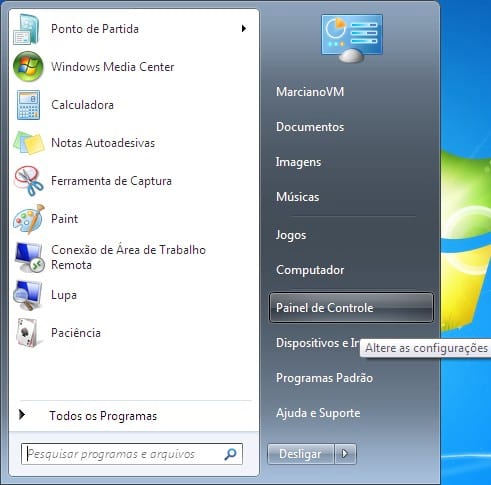The width and height of the screenshot is (491, 485).
Task: Focus the Pesquisar programas e arquivos field
Action: coord(132,454)
